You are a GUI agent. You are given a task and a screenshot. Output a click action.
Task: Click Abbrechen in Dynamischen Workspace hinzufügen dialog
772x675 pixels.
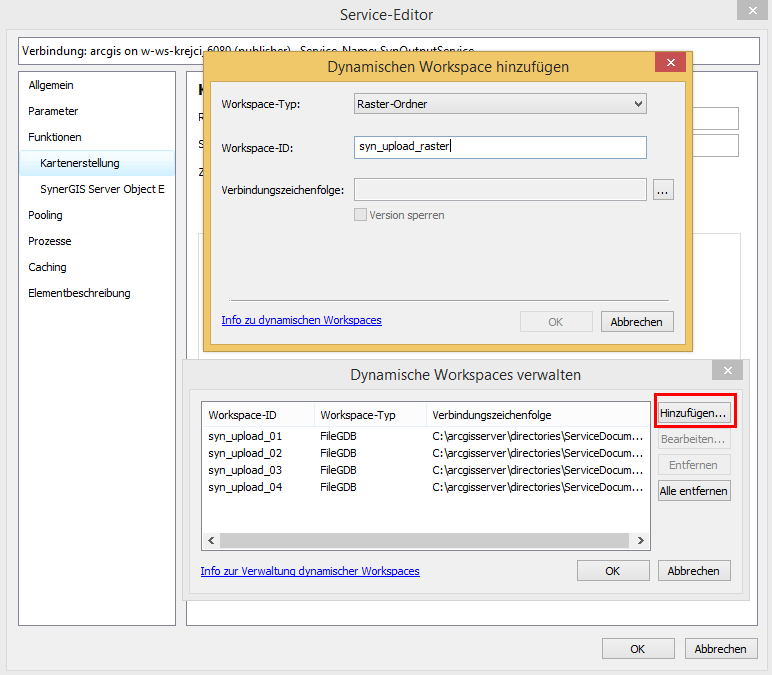(637, 322)
